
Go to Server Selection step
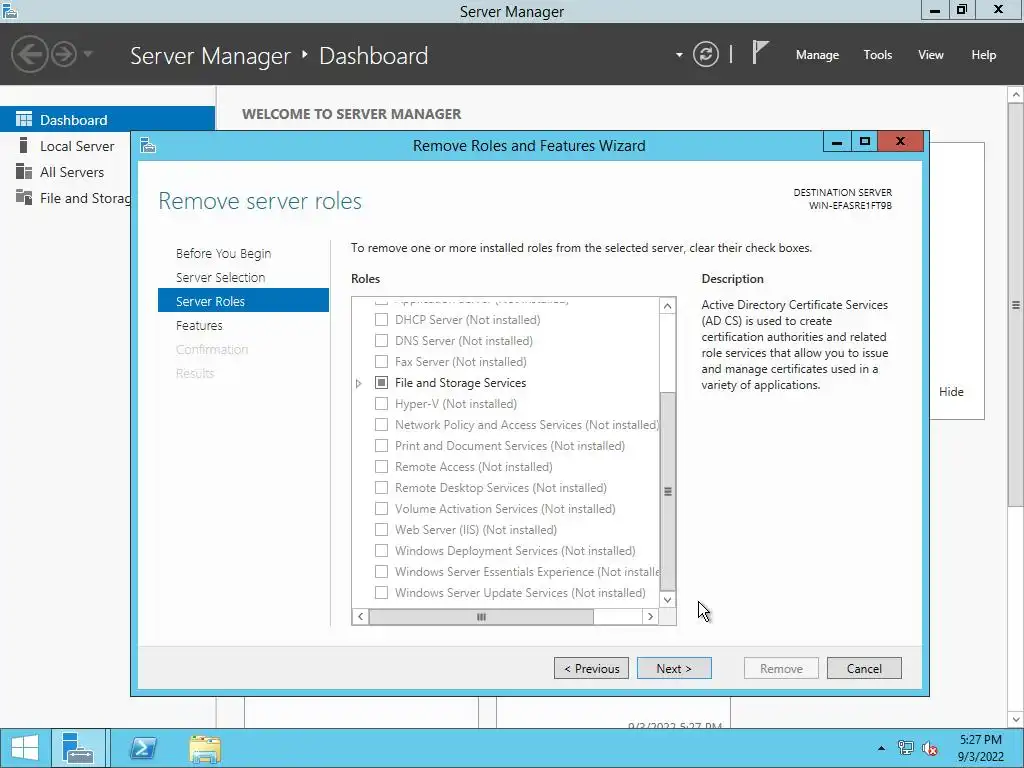click(x=220, y=278)
